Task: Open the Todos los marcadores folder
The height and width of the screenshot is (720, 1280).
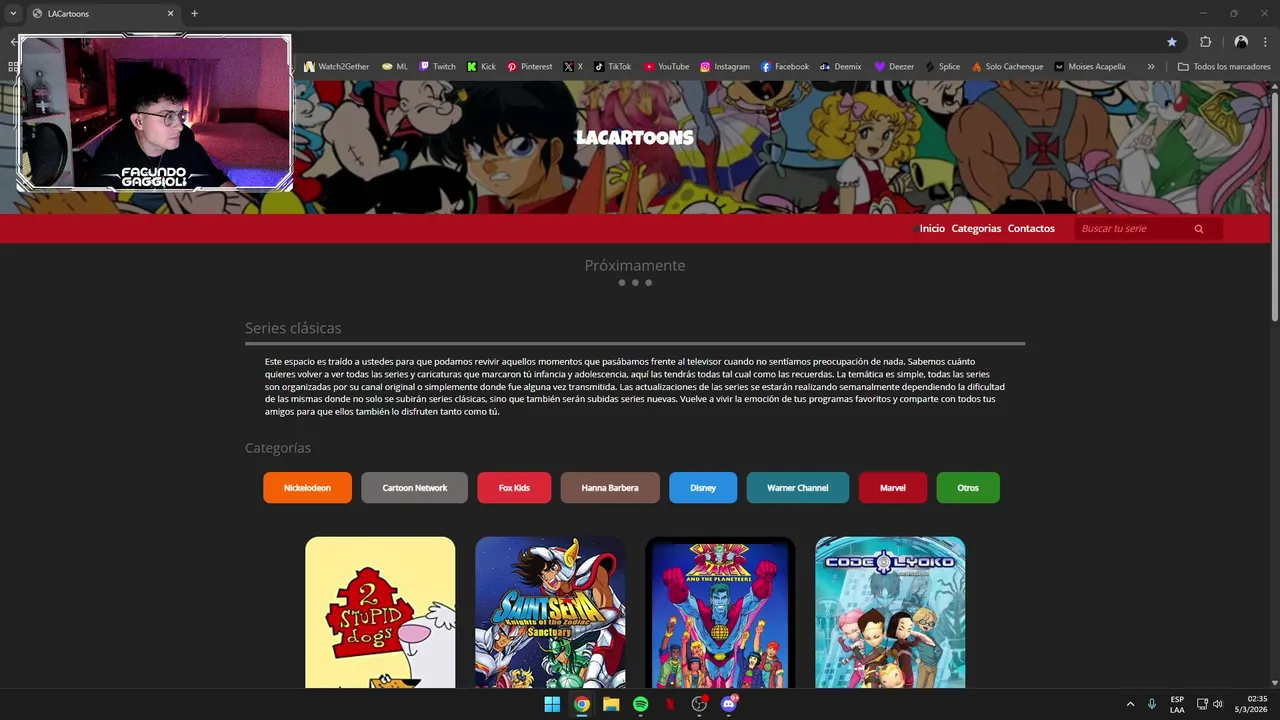Action: (1224, 67)
